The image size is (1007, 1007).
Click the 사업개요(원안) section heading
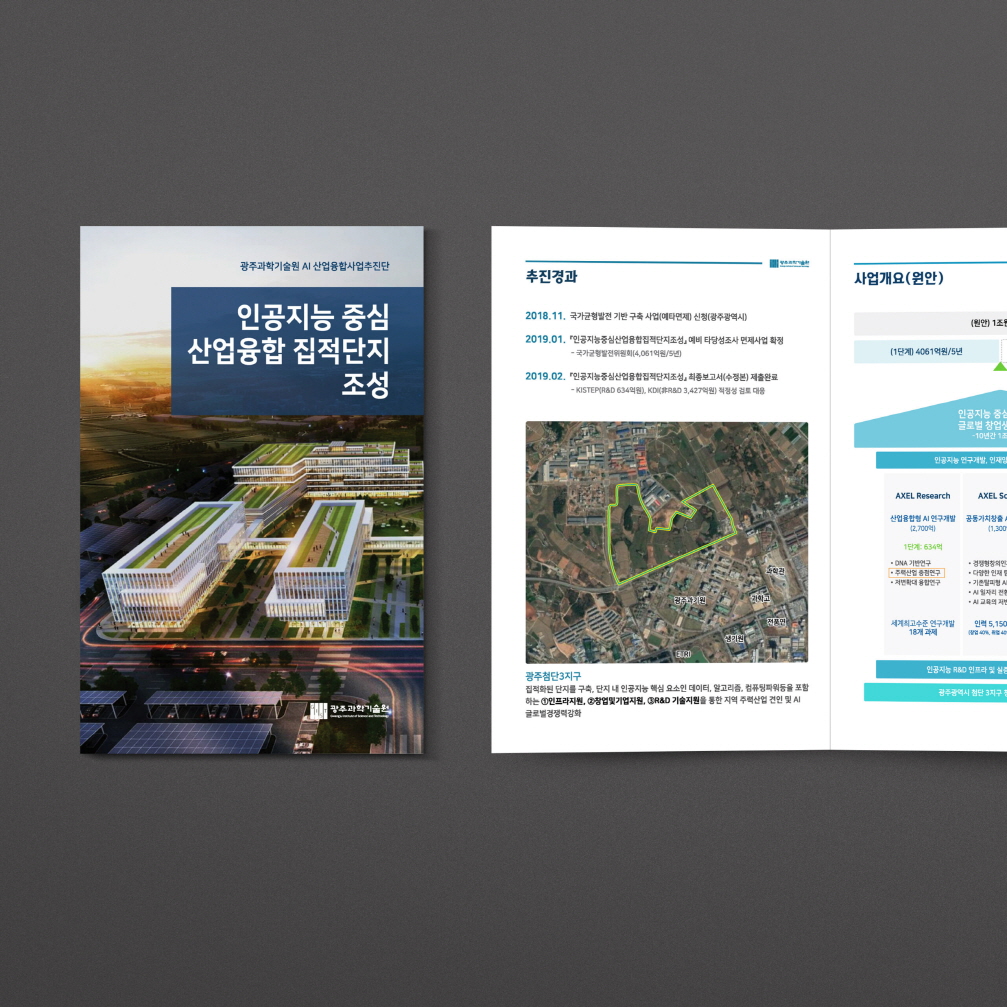(898, 278)
